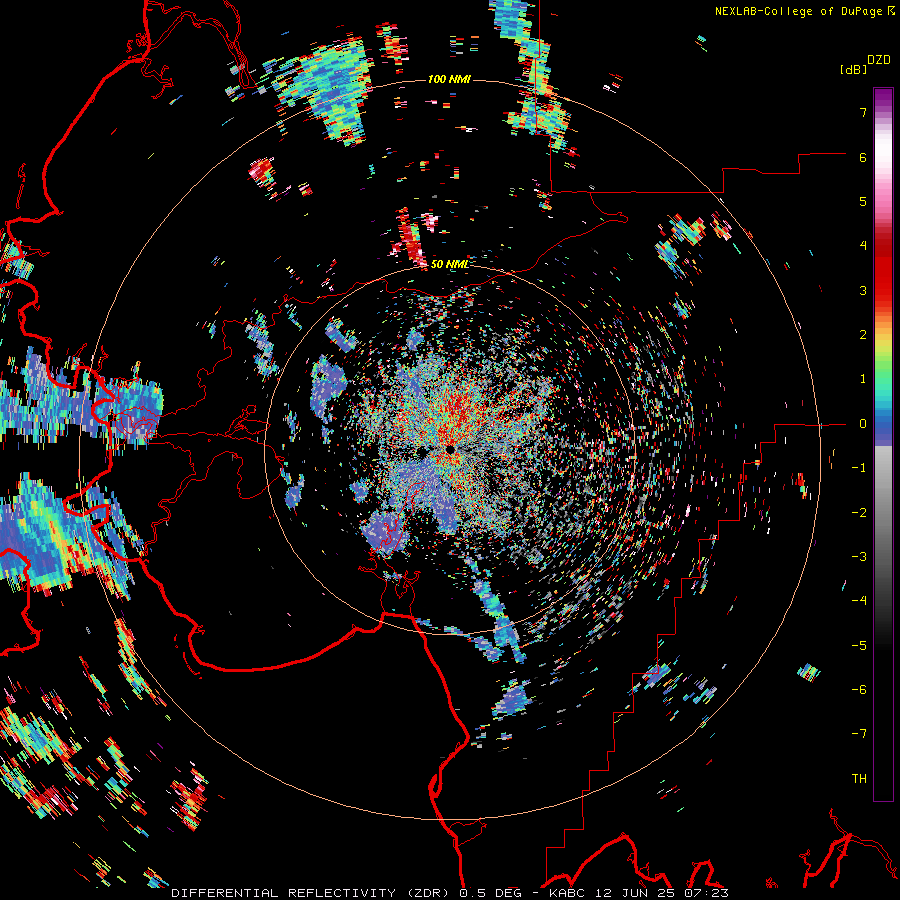Click the [dB] unit label
The image size is (900, 900).
(852, 69)
